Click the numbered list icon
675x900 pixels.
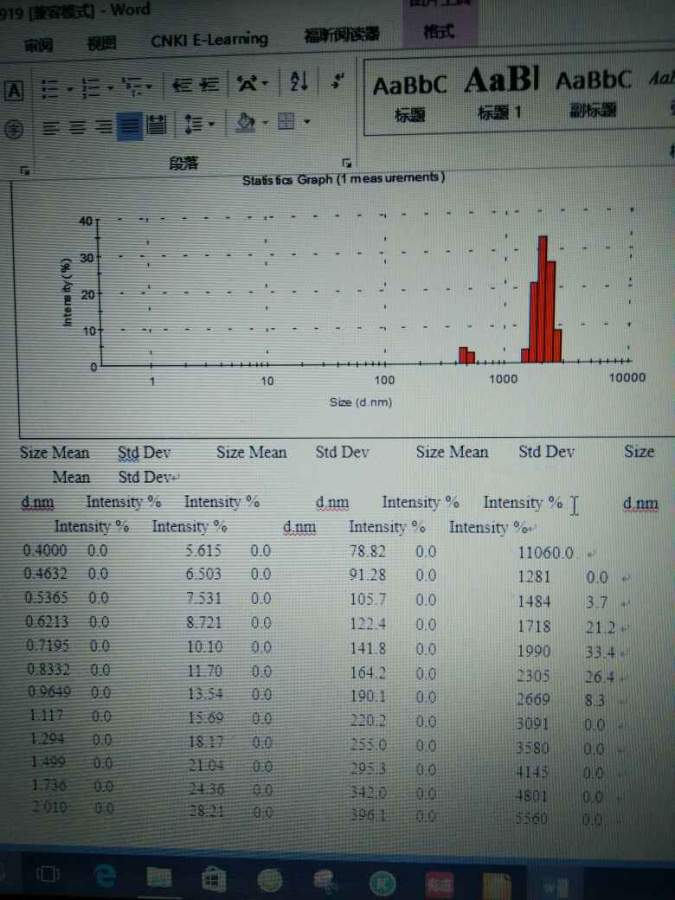pos(91,88)
